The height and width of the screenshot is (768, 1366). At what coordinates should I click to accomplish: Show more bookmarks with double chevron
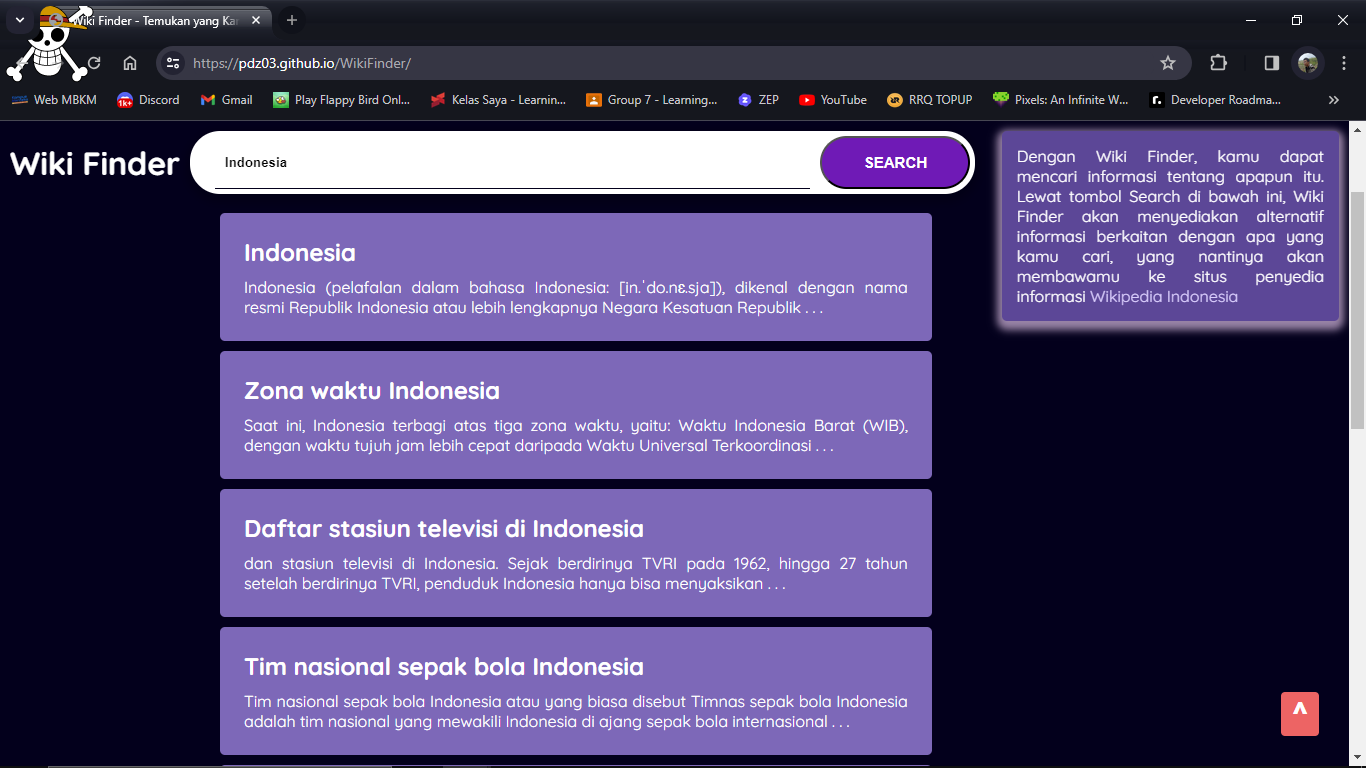tap(1333, 100)
